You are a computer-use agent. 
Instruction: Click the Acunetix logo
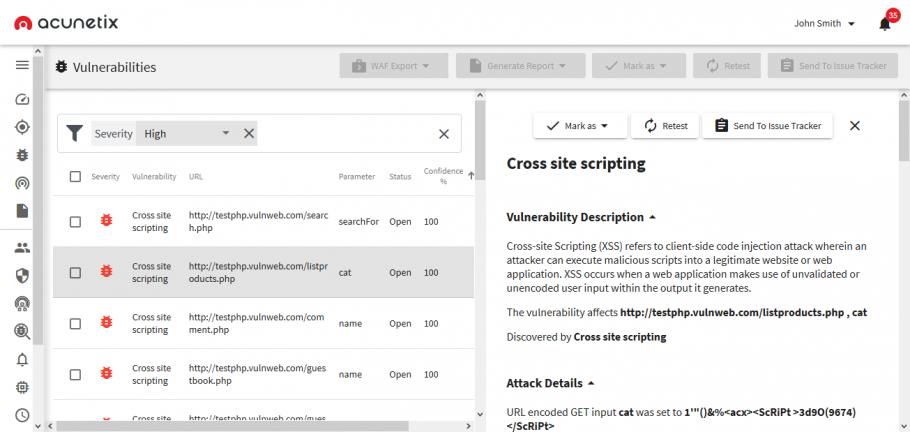pos(66,23)
